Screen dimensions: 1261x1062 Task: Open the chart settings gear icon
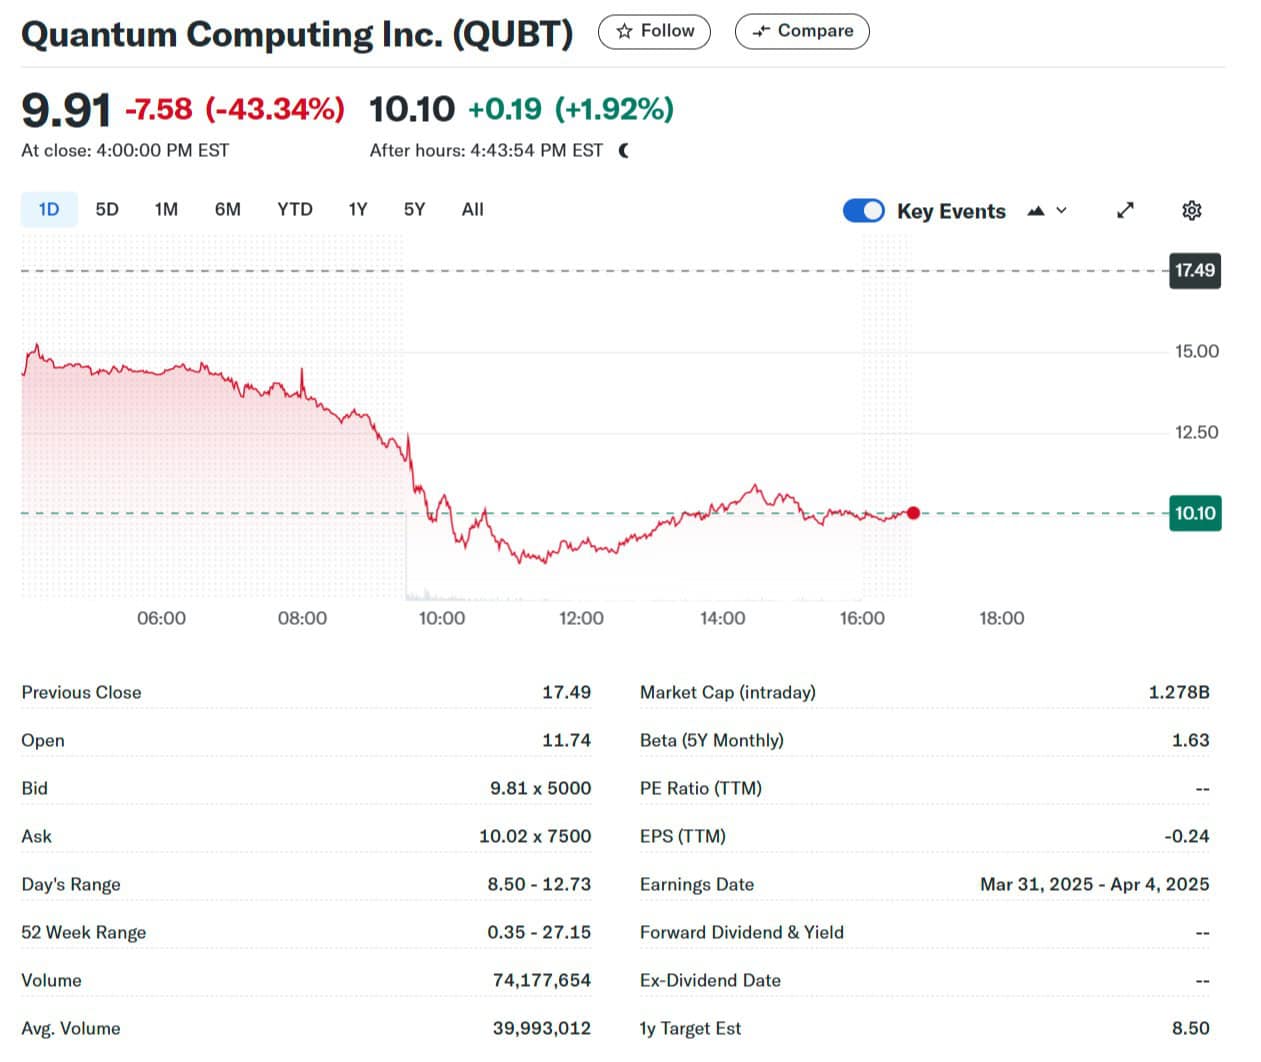(x=1191, y=210)
